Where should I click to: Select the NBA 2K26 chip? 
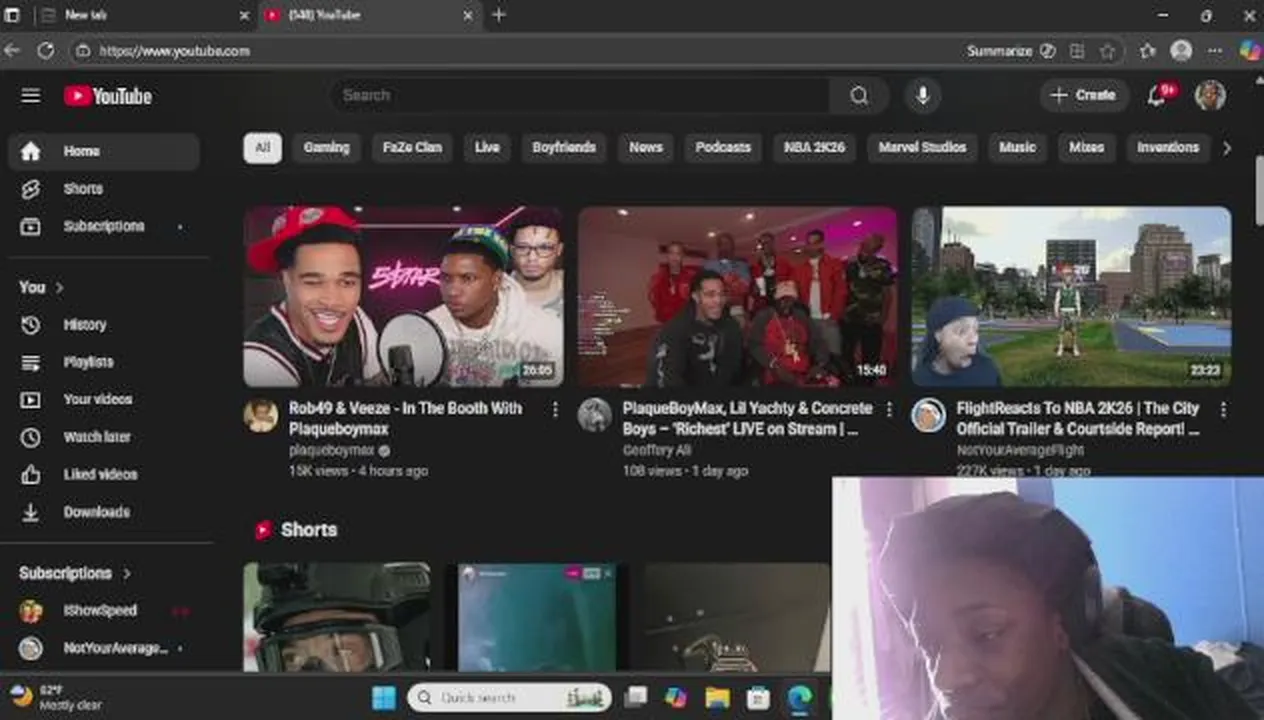click(814, 148)
